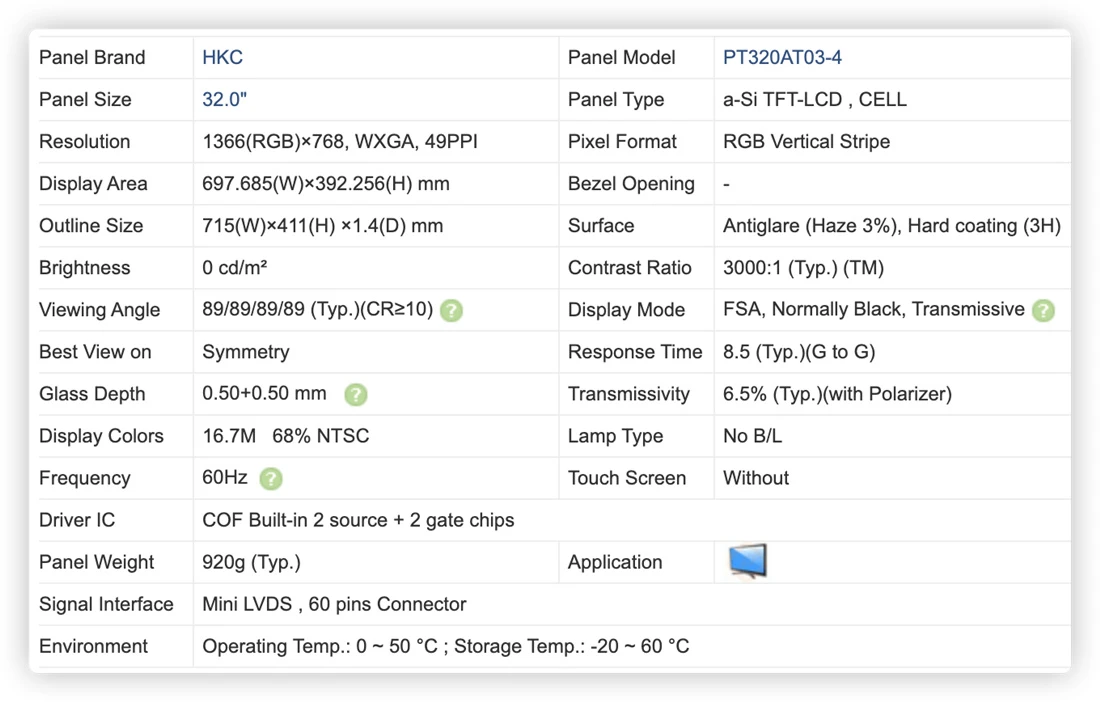
Task: Click the 8.5 (Typ.)(G to G) response time value
Action: [799, 352]
